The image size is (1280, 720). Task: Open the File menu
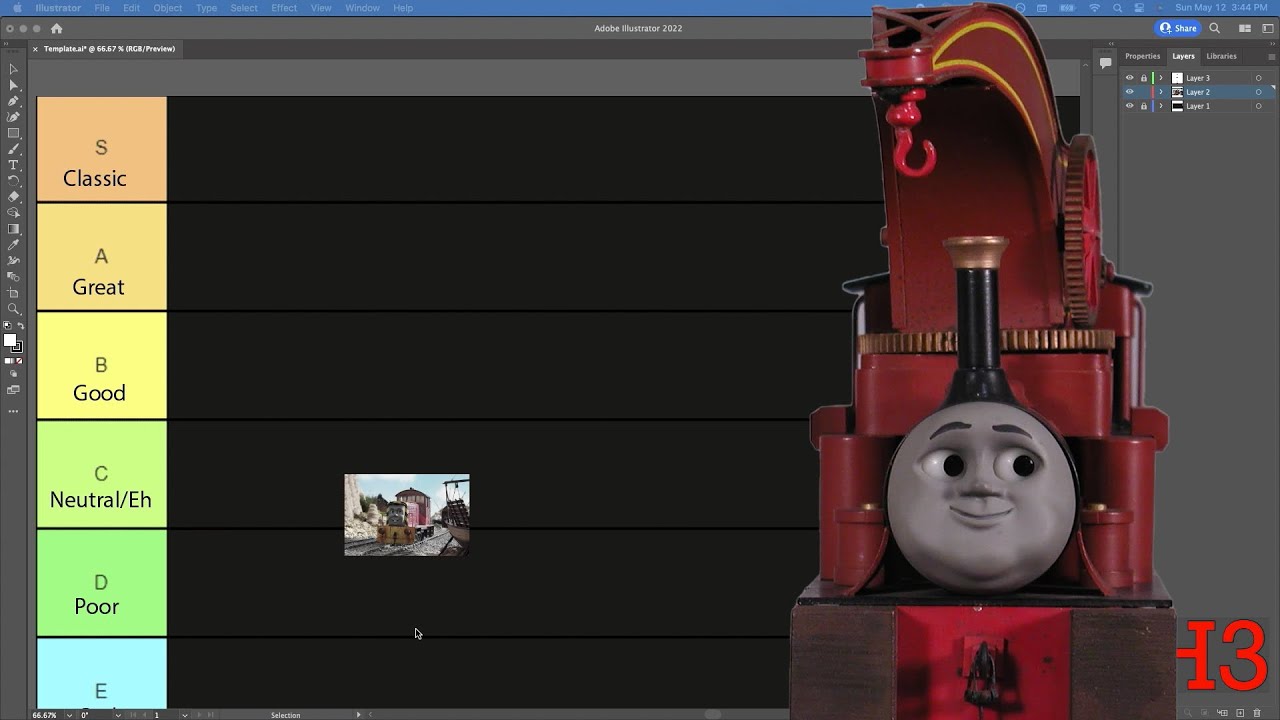[102, 8]
